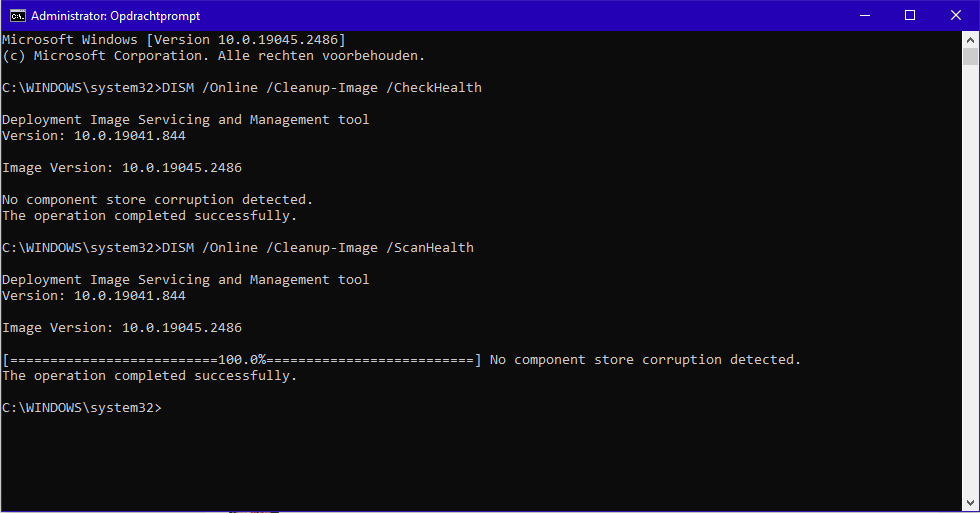Click the last 'The operation completed successfully' line
The height and width of the screenshot is (513, 980).
click(150, 376)
